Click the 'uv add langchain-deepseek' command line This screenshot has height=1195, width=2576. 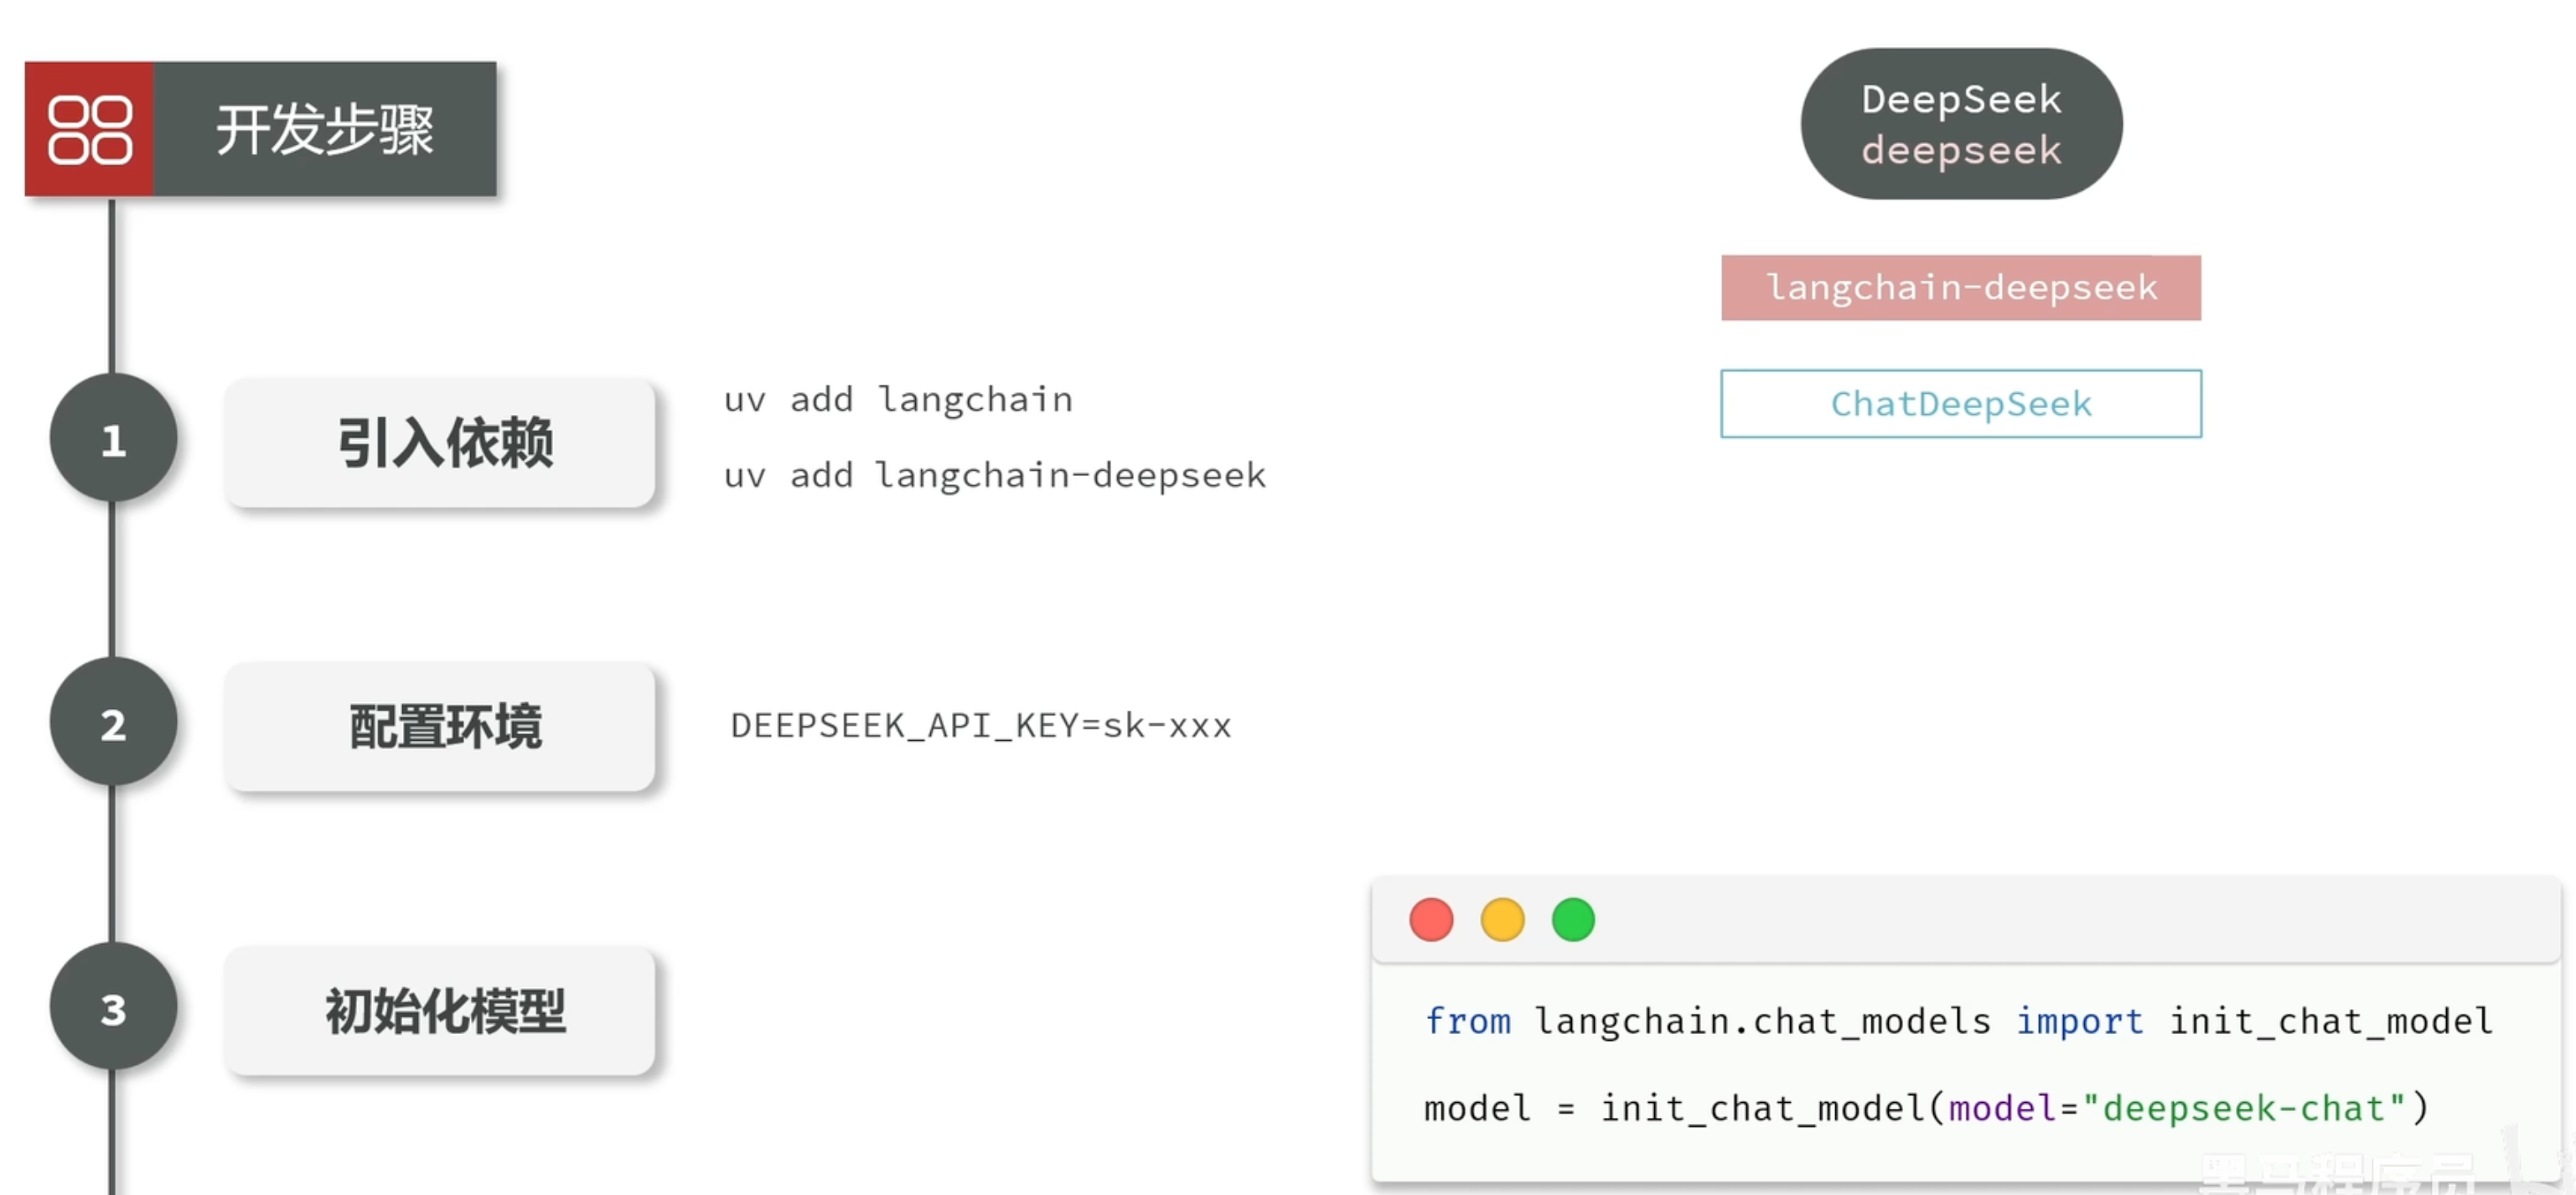point(995,475)
